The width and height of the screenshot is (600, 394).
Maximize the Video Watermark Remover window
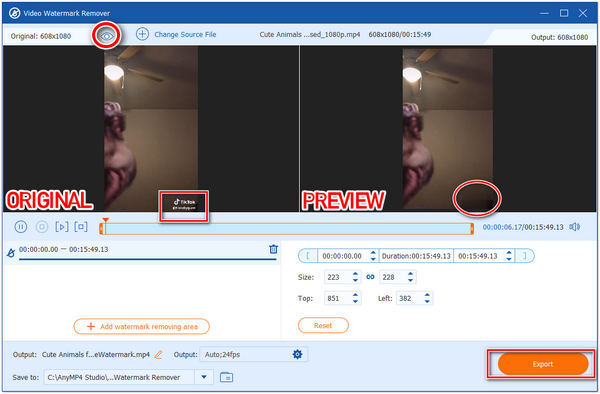[564, 13]
